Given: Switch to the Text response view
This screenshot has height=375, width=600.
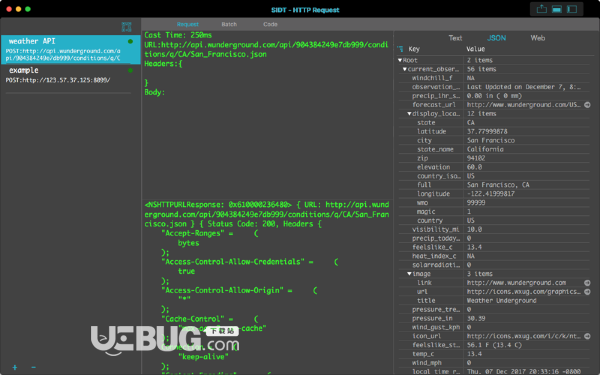Looking at the screenshot, I should (455, 38).
